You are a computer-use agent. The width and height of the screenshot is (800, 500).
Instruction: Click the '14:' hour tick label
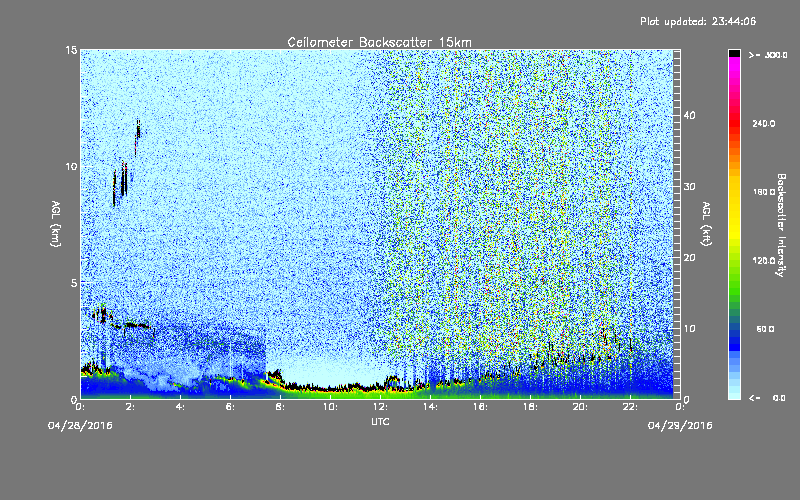[431, 407]
